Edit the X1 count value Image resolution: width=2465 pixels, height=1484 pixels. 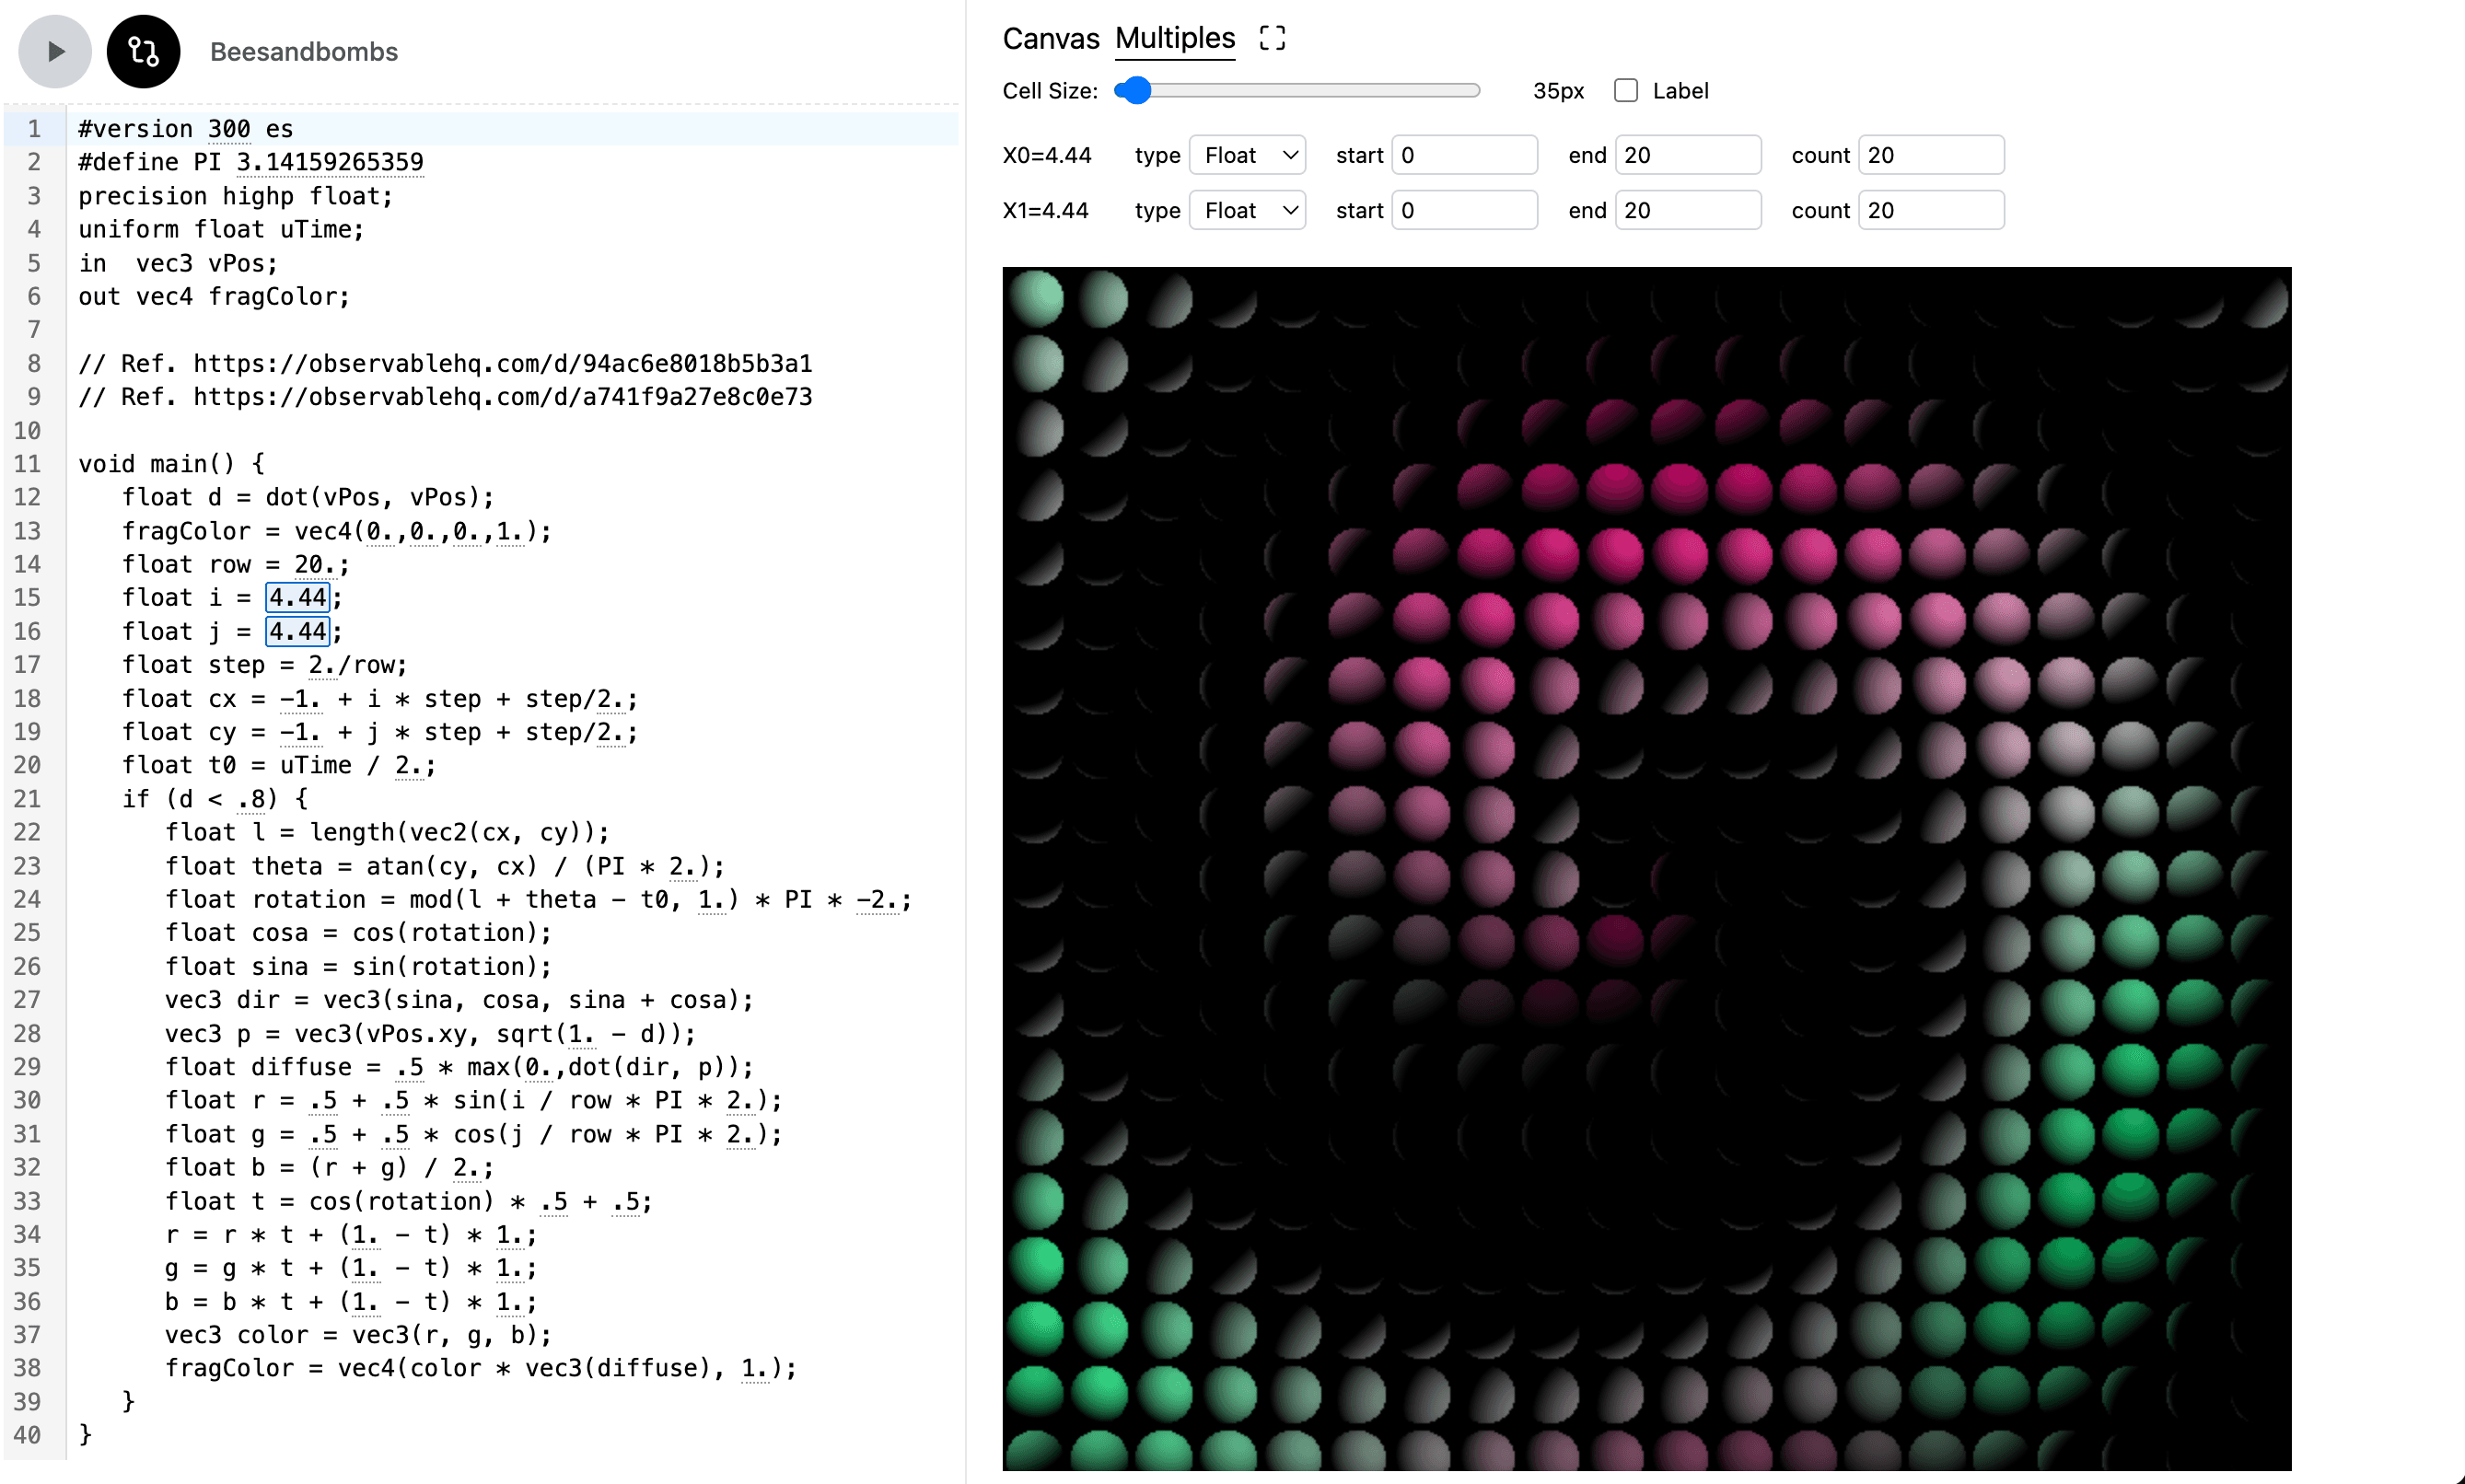(1930, 209)
